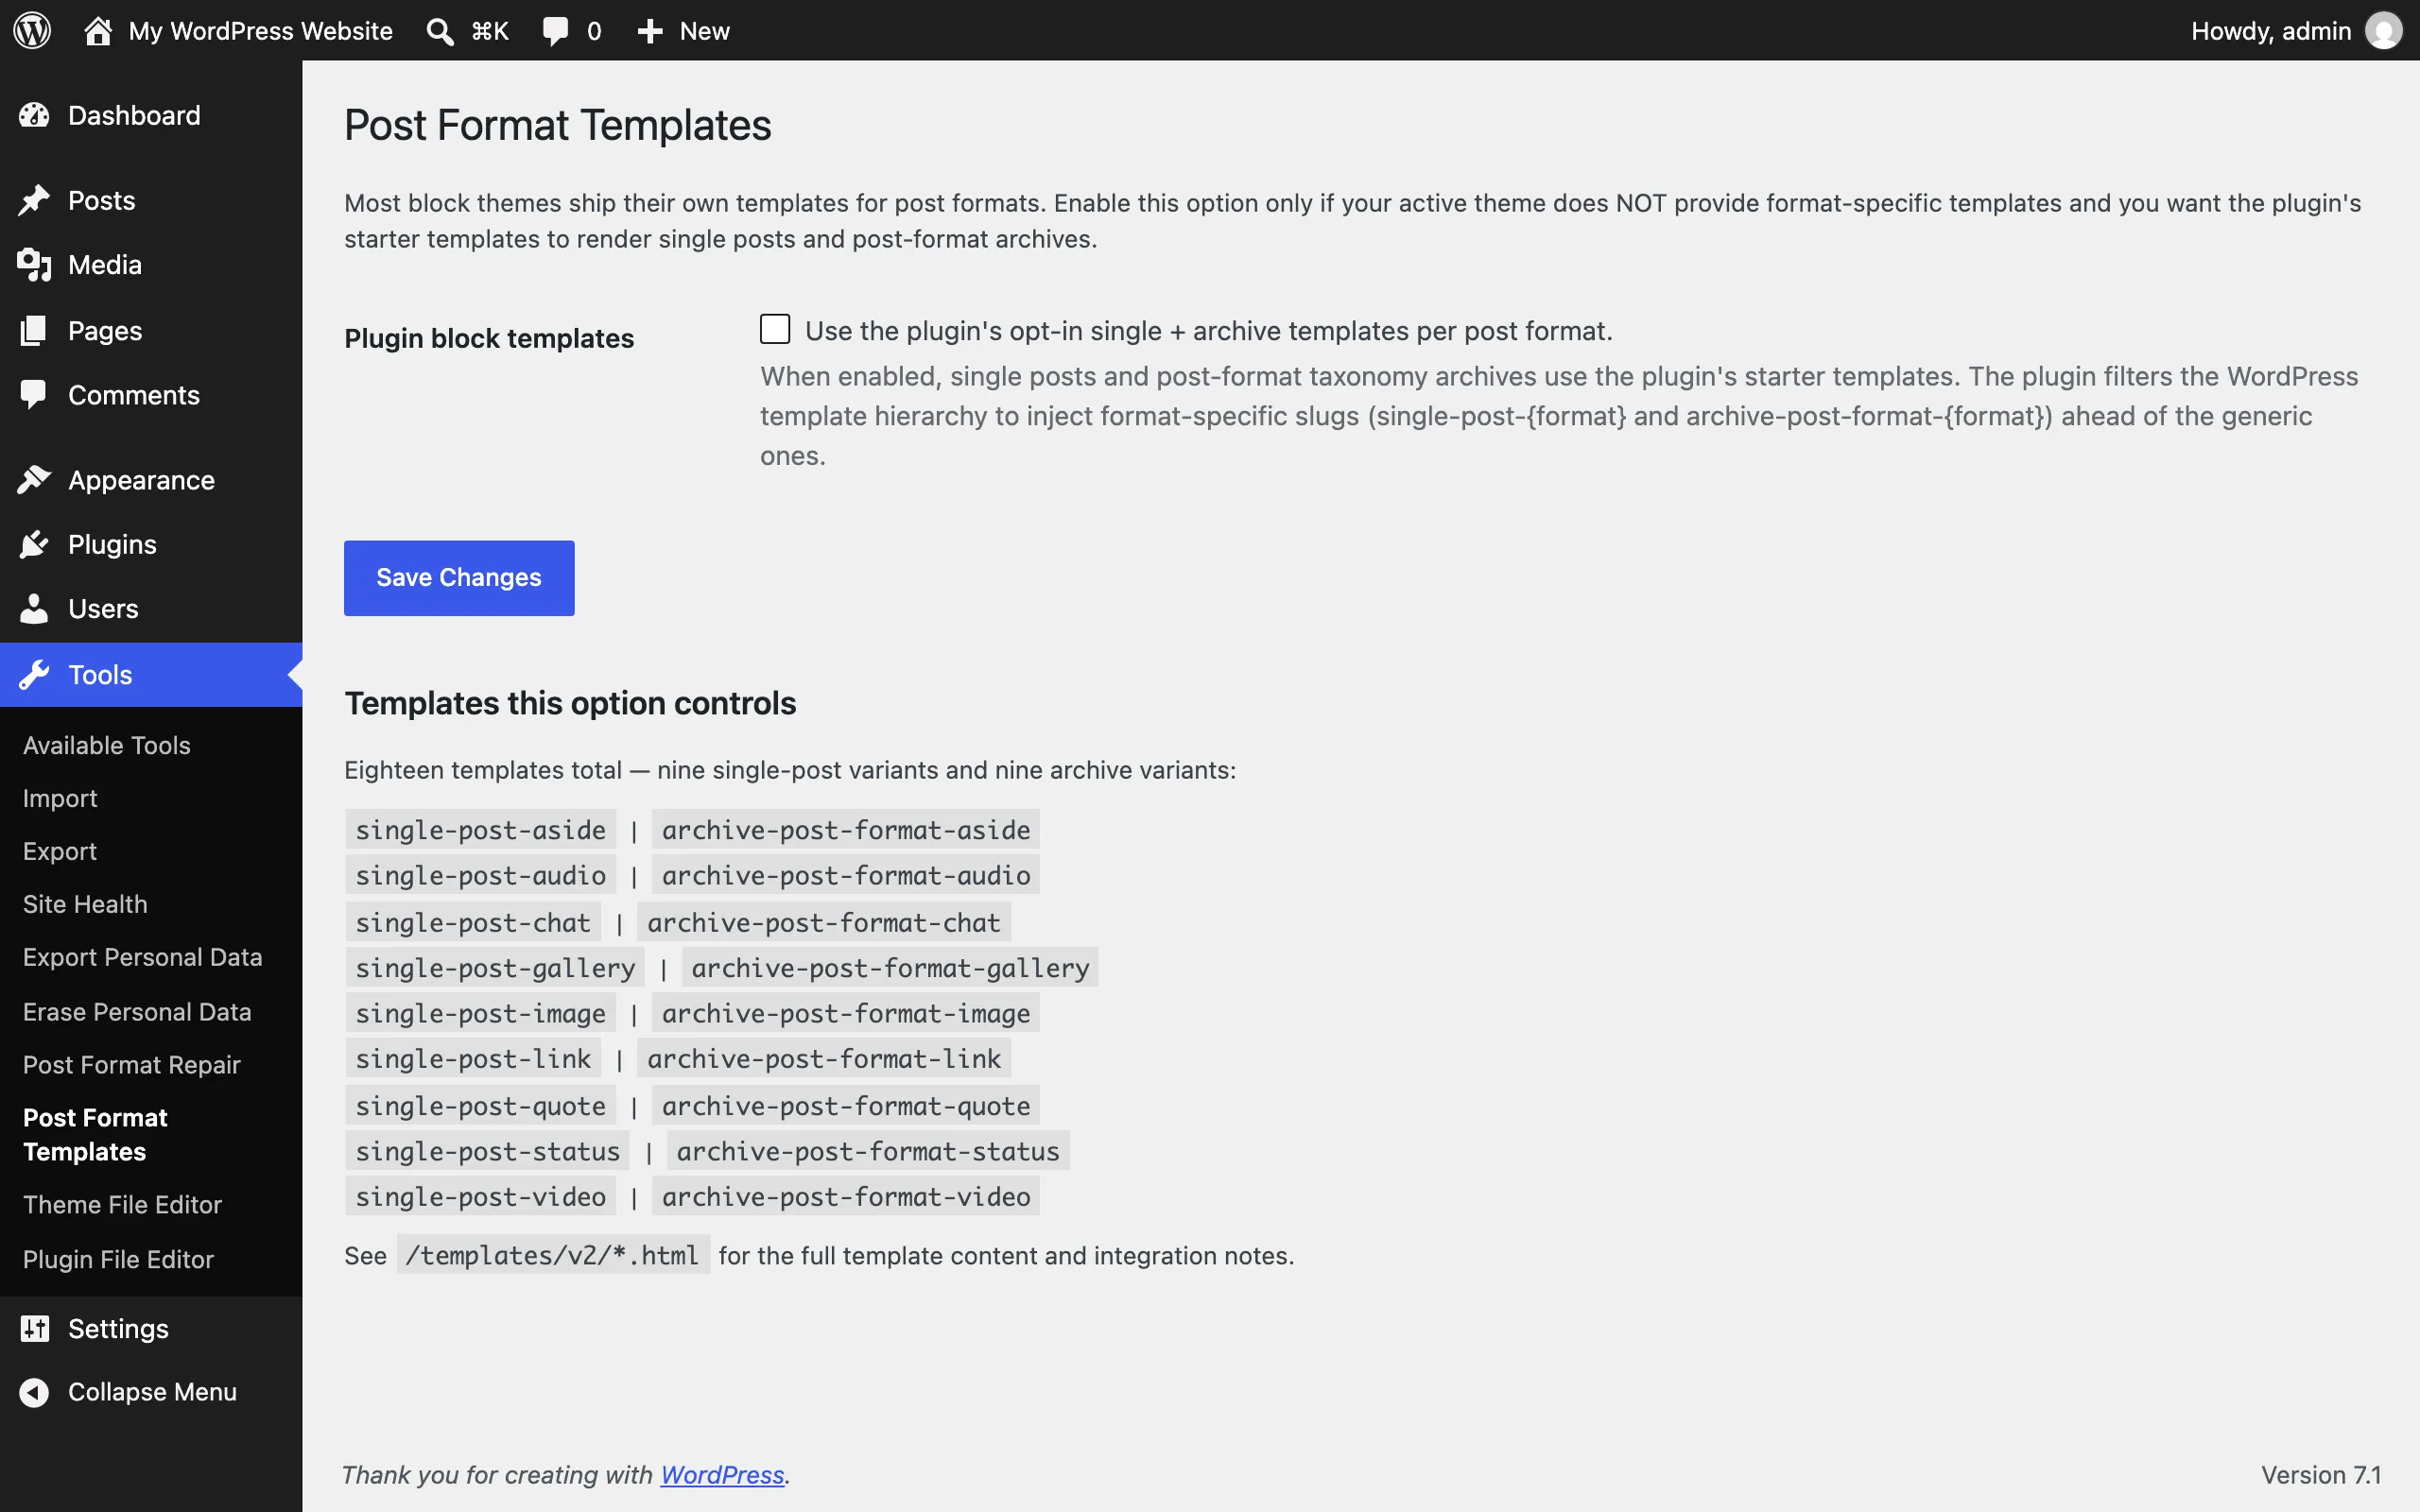Click archive-post-format-video code text
The height and width of the screenshot is (1512, 2420).
[x=845, y=1196]
